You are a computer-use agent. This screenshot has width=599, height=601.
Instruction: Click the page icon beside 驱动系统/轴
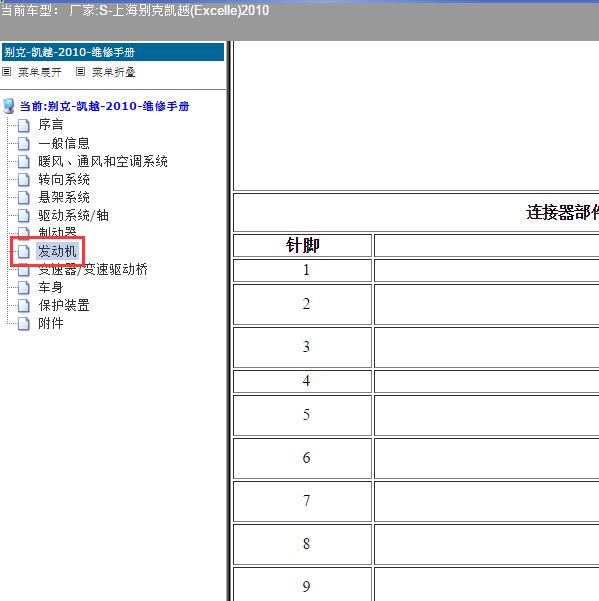click(x=24, y=215)
